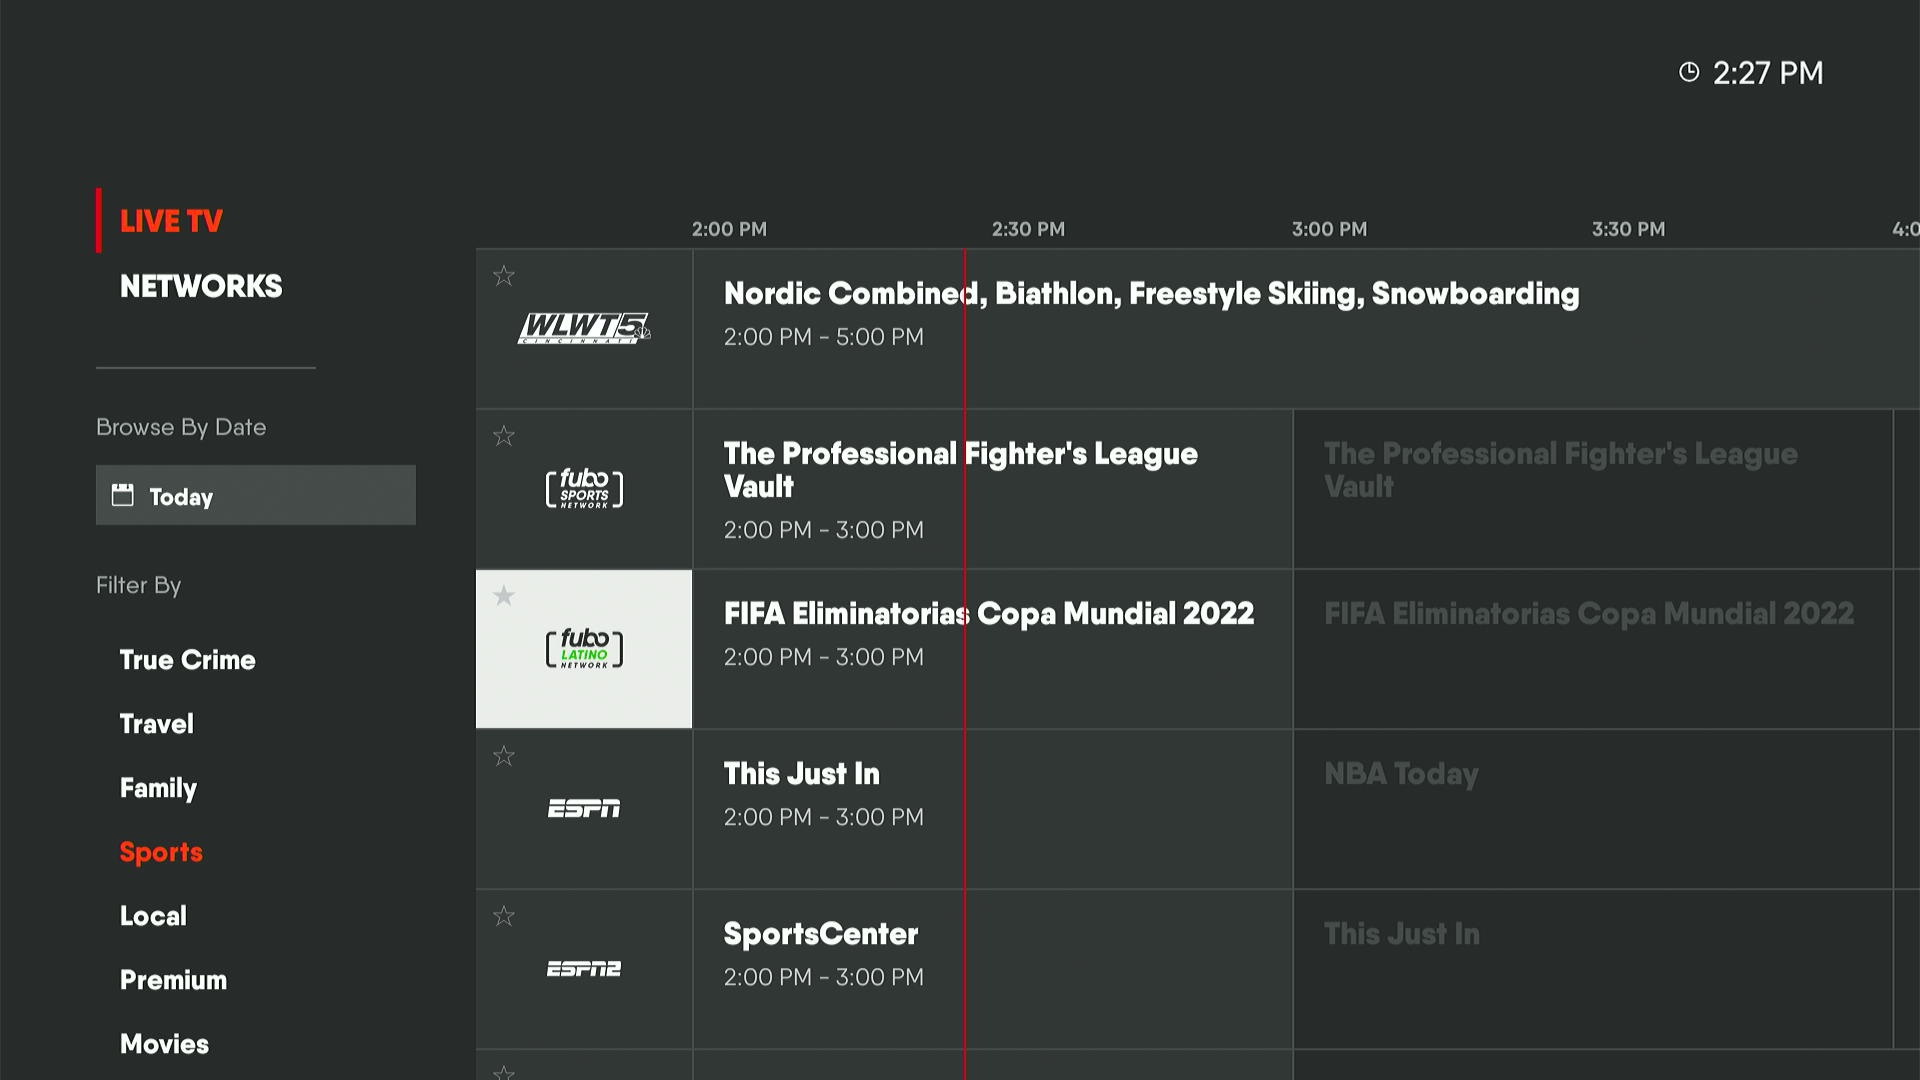1920x1080 pixels.
Task: Play the 2:00 PM FIFA Eliminatorias Copa Mundial
Action: [x=993, y=649]
